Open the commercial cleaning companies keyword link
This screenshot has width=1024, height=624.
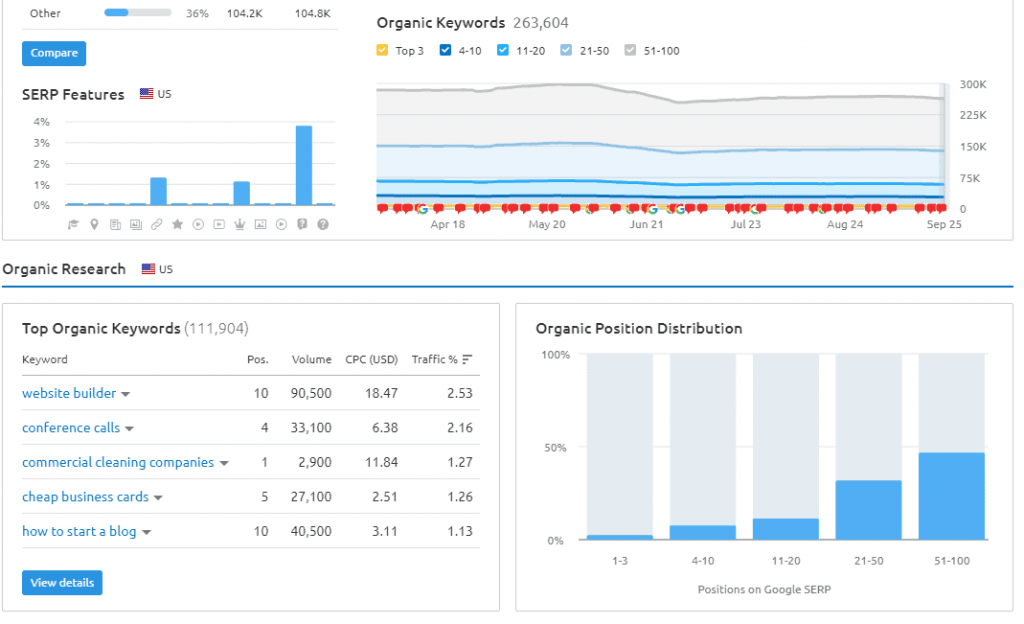pyautogui.click(x=118, y=462)
